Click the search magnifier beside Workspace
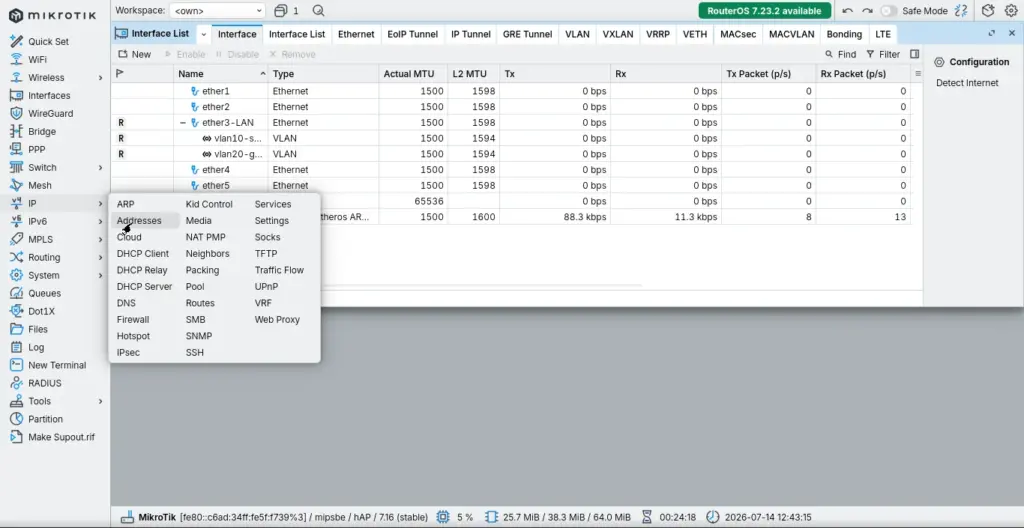Image resolution: width=1024 pixels, height=528 pixels. [318, 10]
